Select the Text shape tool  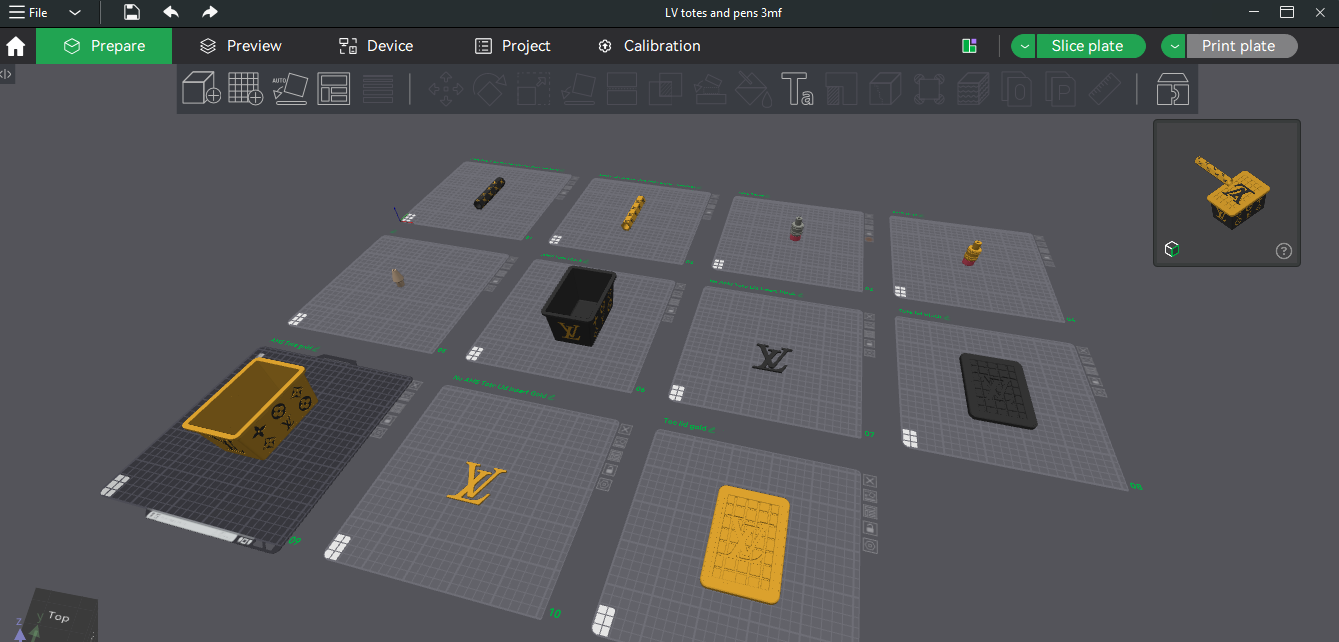click(x=797, y=89)
